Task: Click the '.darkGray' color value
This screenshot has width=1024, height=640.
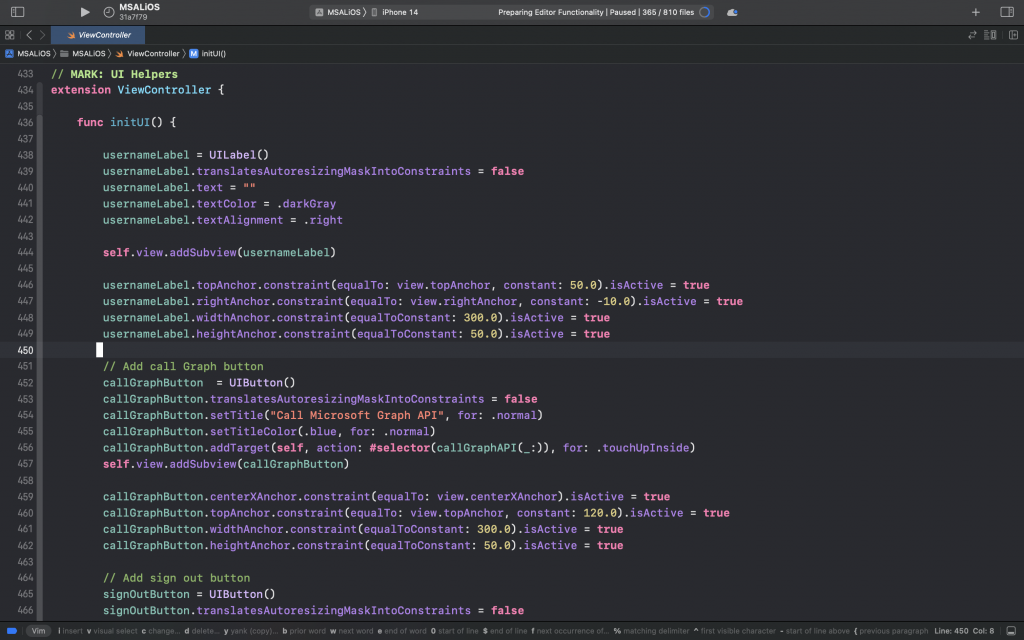Action: tap(306, 204)
